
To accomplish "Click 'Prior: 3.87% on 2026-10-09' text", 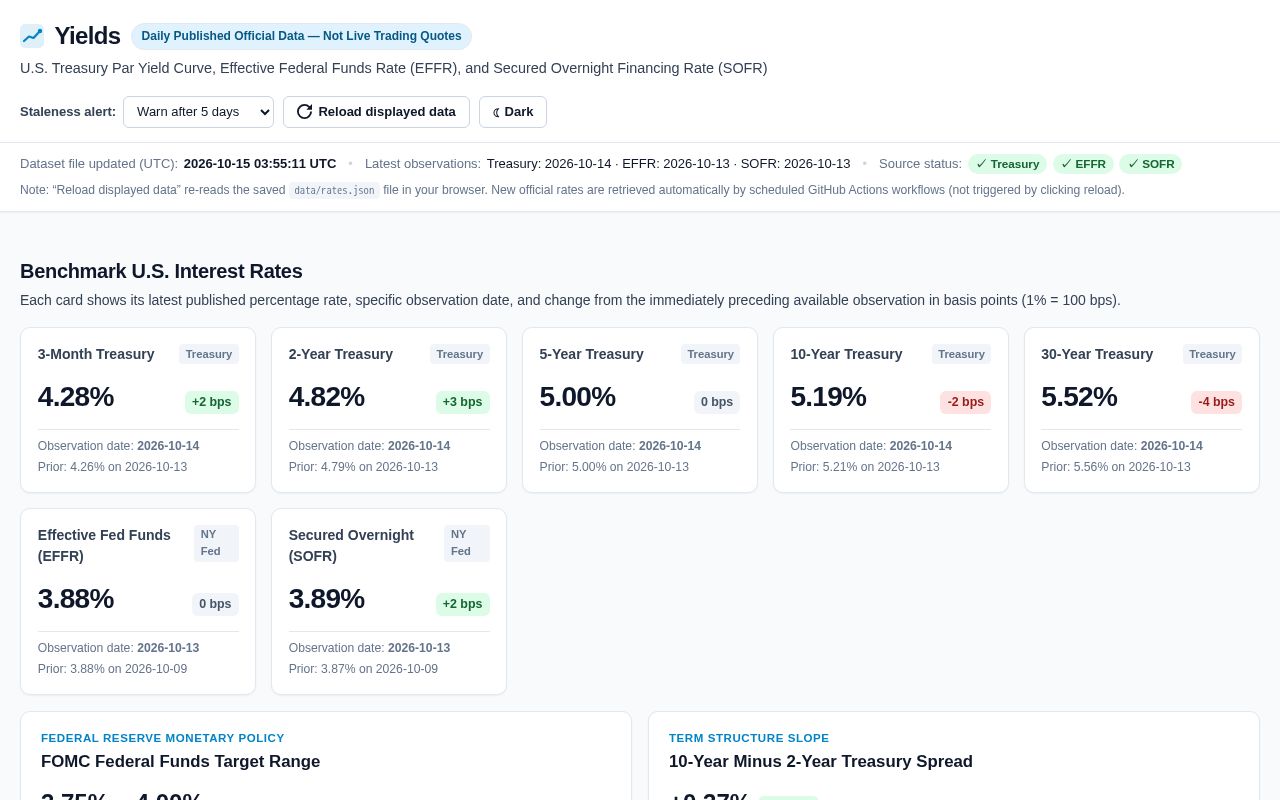I will tap(363, 669).
